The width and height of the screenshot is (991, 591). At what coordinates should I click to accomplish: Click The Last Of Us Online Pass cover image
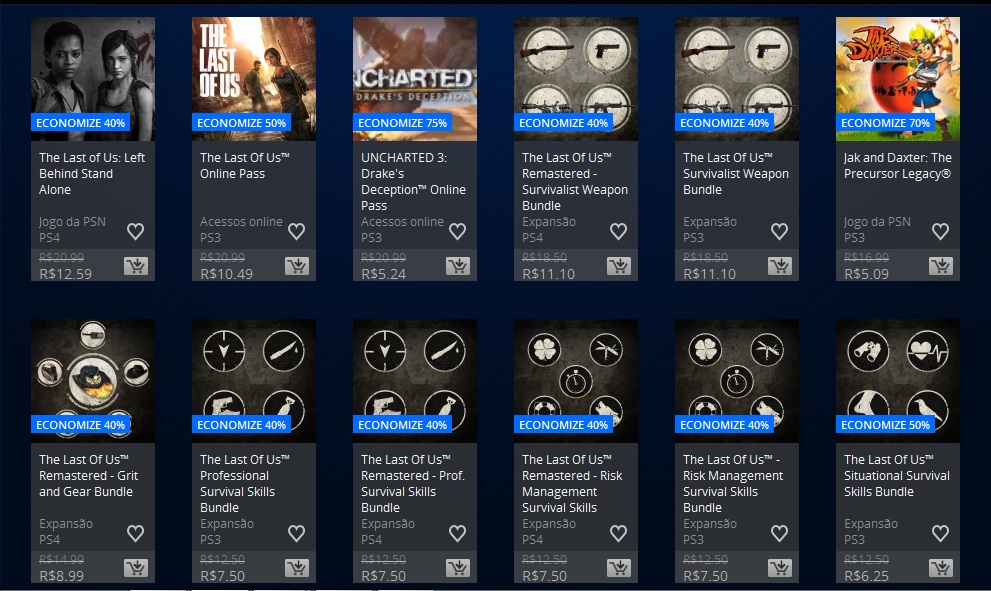tap(254, 78)
